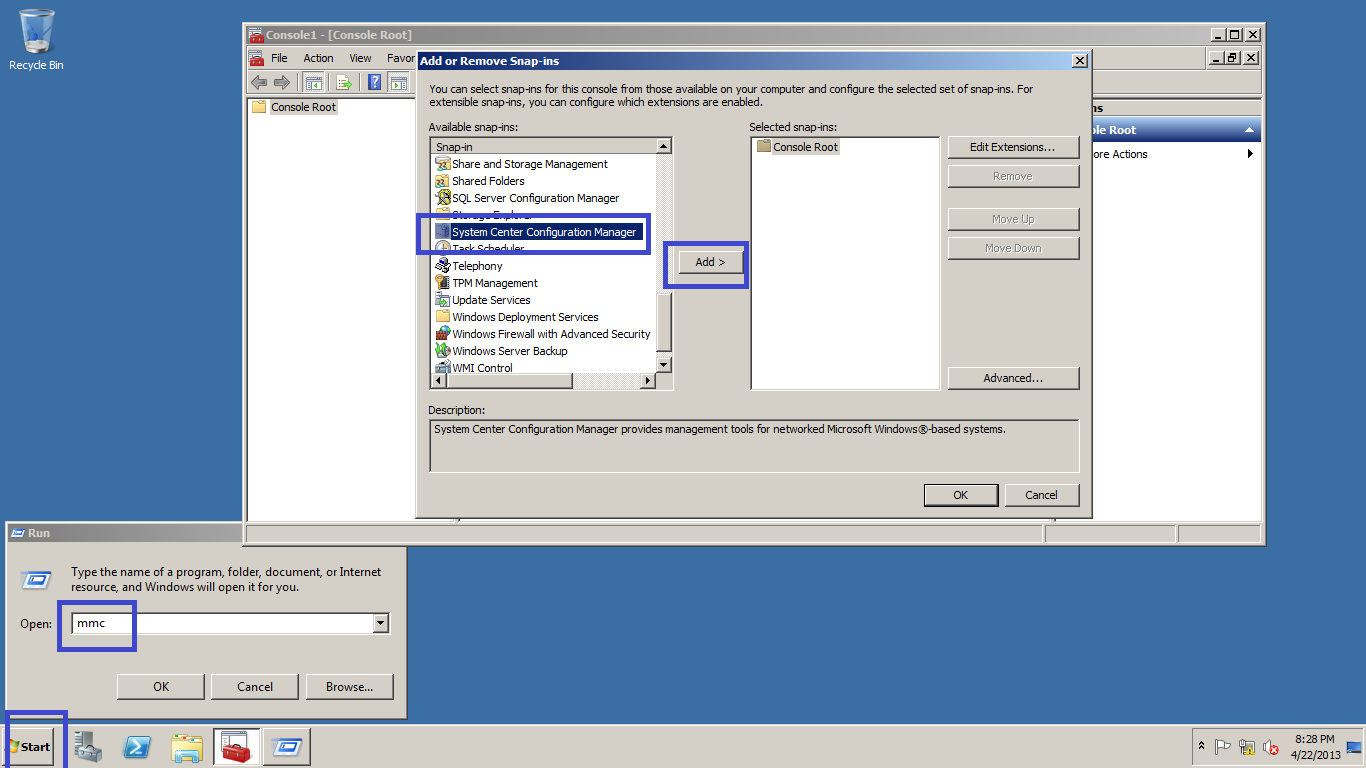Open Windows PowerShell from the taskbar
Screen dimensions: 1366x768
click(137, 747)
